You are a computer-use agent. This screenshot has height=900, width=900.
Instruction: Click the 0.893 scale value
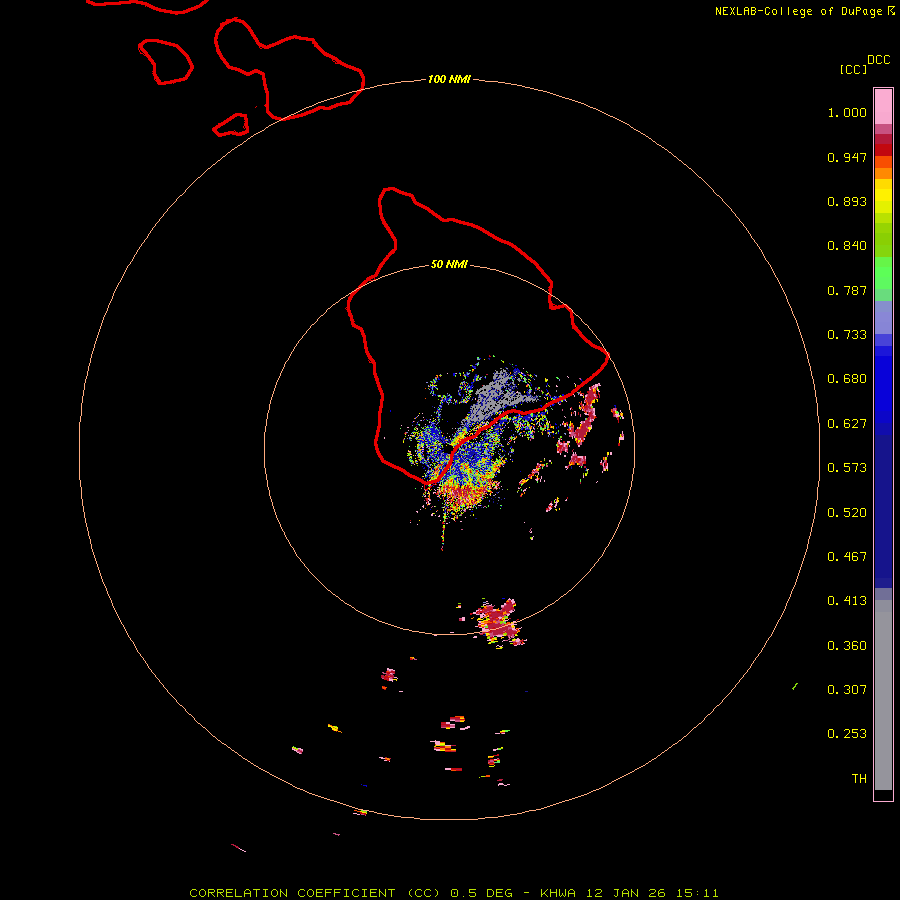pos(847,201)
